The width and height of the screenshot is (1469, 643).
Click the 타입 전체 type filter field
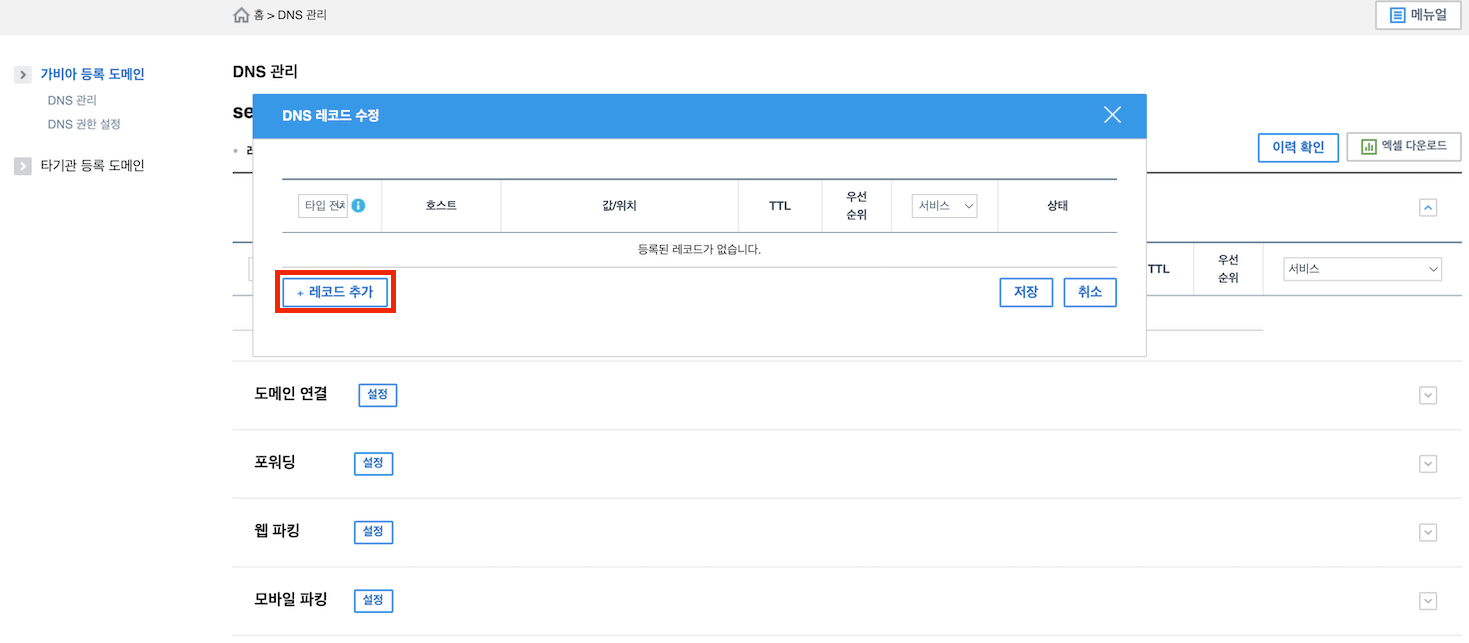(x=323, y=206)
